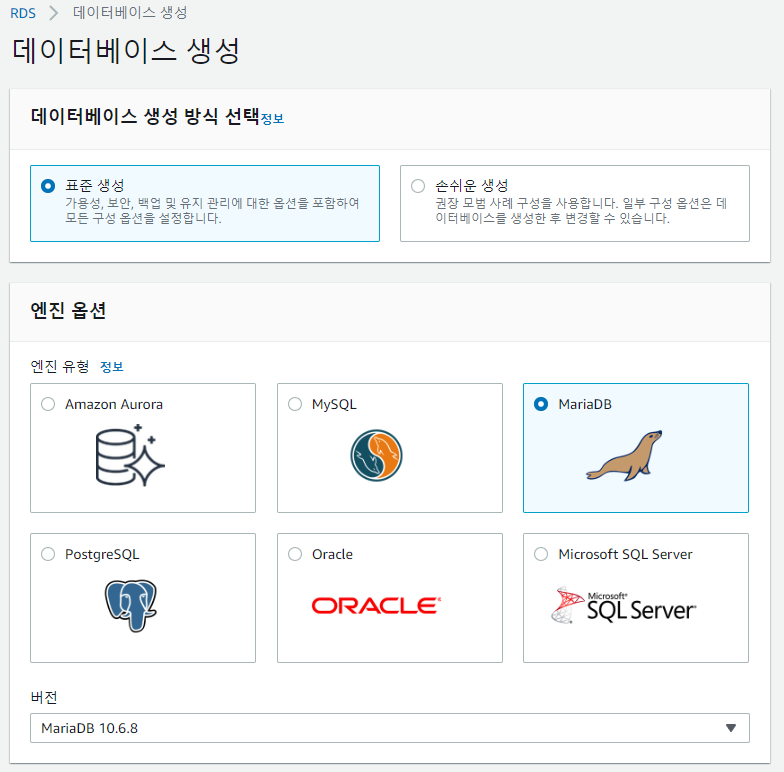Image resolution: width=784 pixels, height=772 pixels.
Task: Choose the MariaDB engine radio
Action: tap(541, 404)
